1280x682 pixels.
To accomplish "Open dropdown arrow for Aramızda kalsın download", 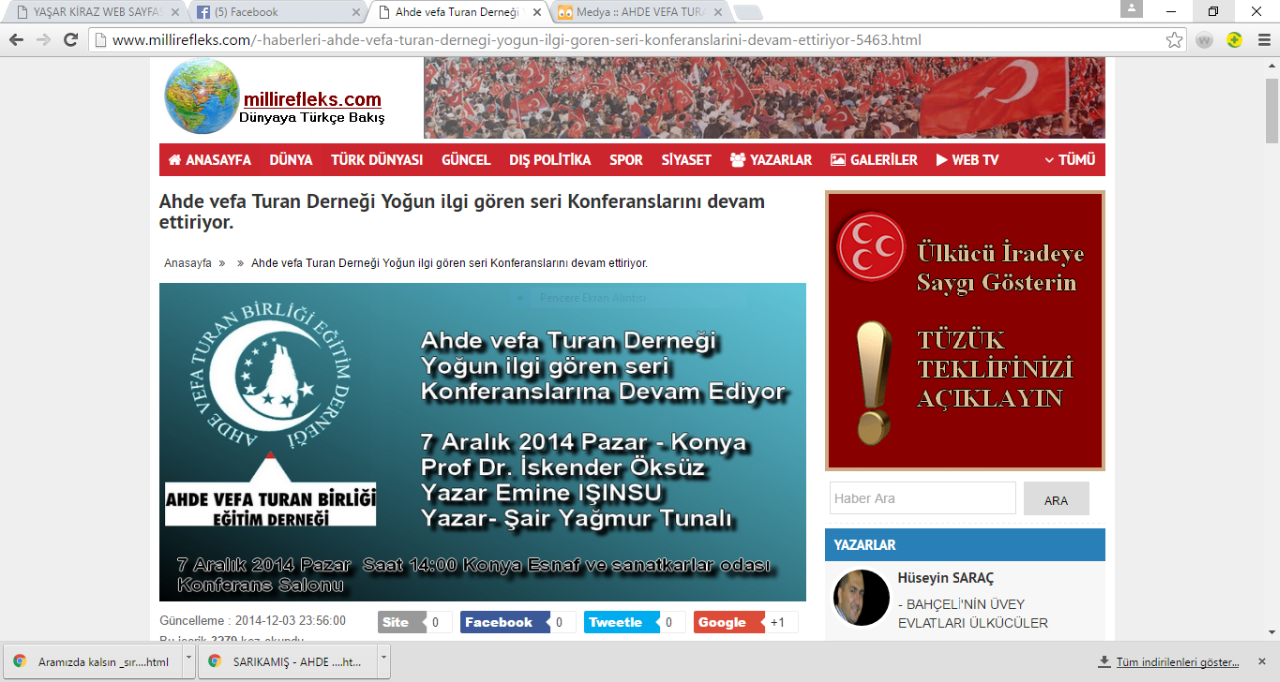I will pos(187,661).
